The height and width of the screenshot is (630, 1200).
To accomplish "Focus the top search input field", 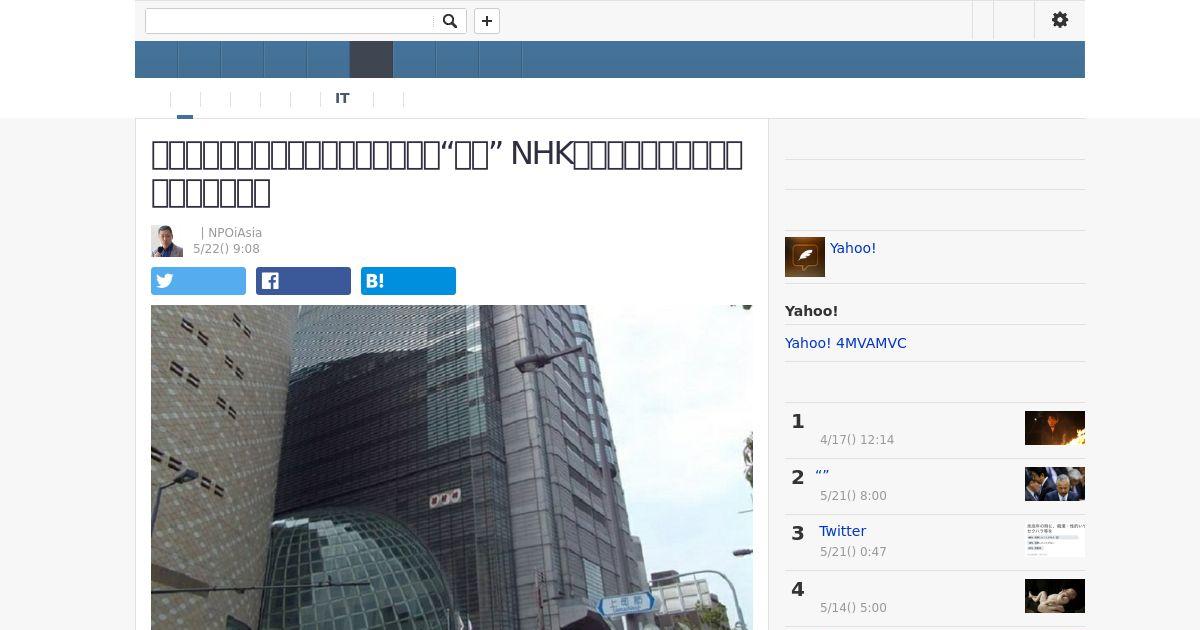I will coord(290,21).
